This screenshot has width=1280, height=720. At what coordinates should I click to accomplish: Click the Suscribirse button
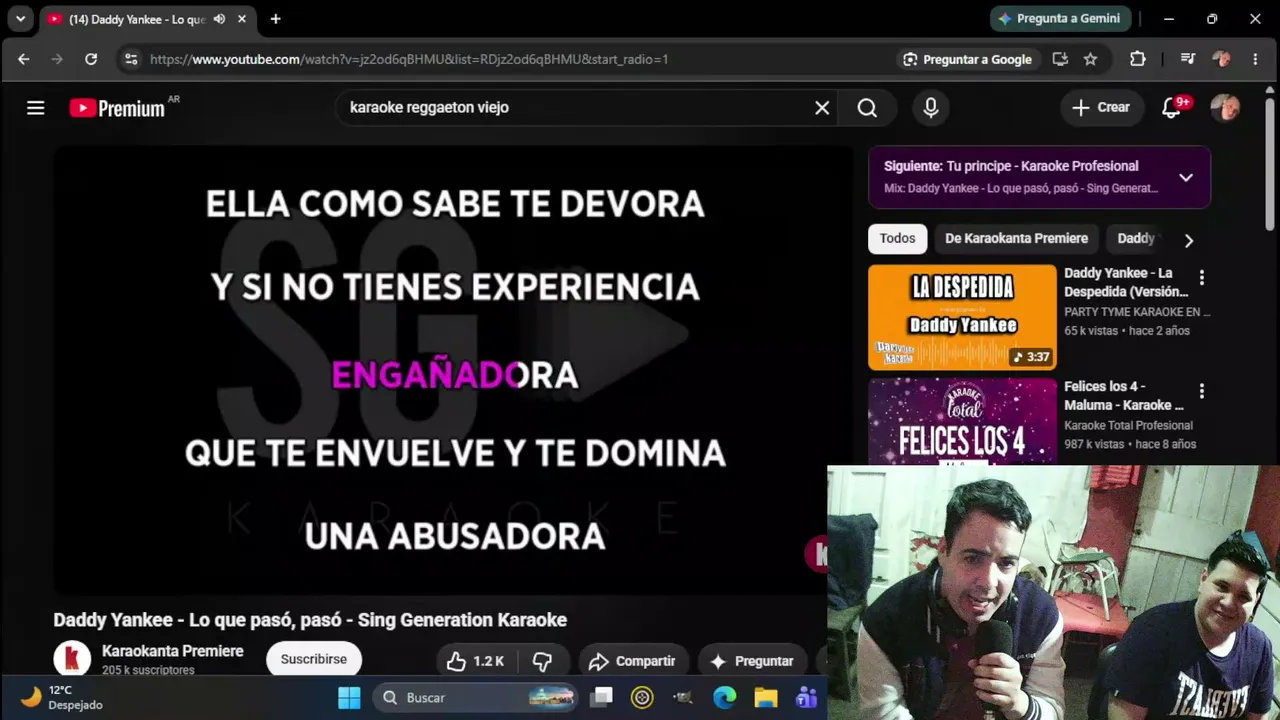click(x=314, y=660)
